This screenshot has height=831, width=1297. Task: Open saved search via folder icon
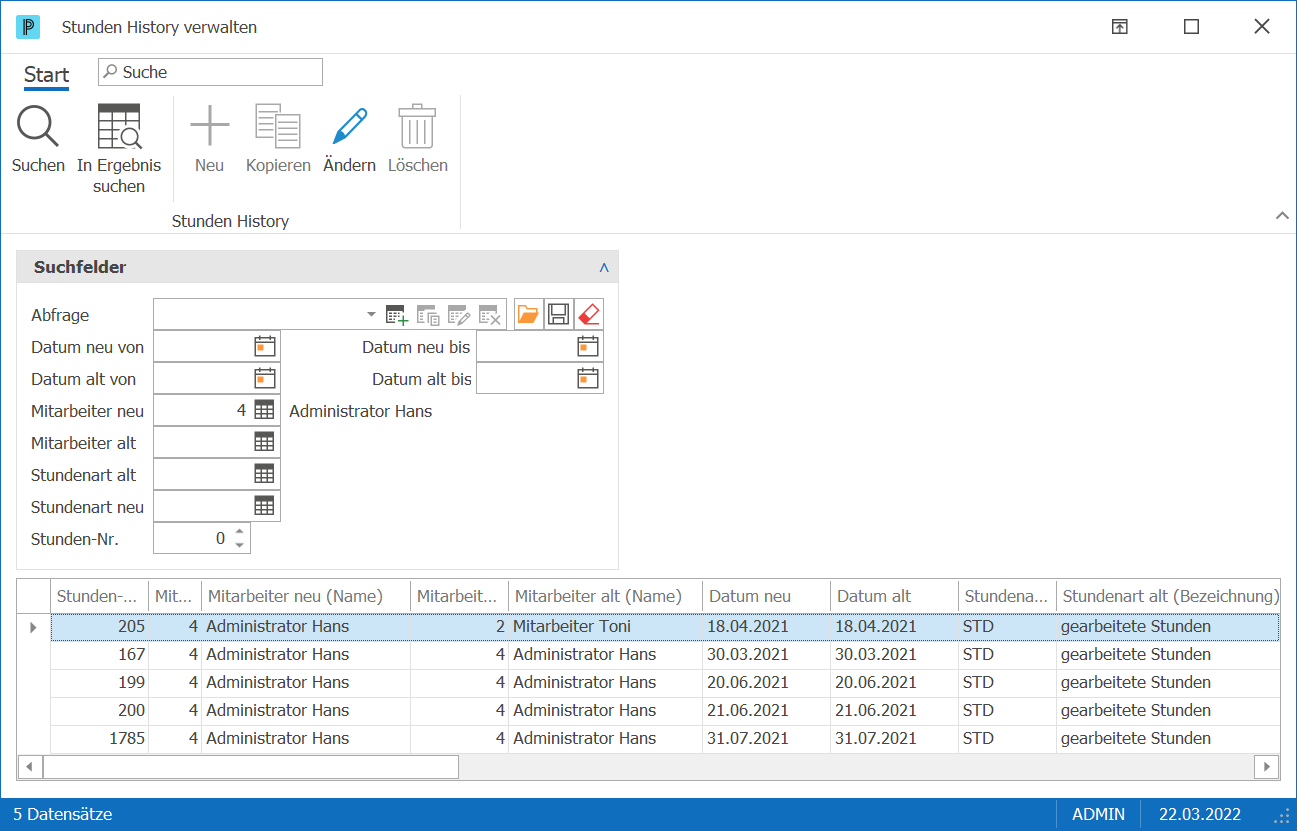[528, 315]
